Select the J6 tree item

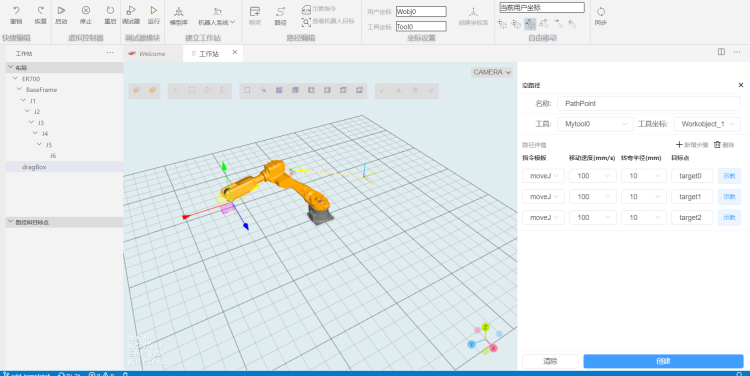pos(53,155)
